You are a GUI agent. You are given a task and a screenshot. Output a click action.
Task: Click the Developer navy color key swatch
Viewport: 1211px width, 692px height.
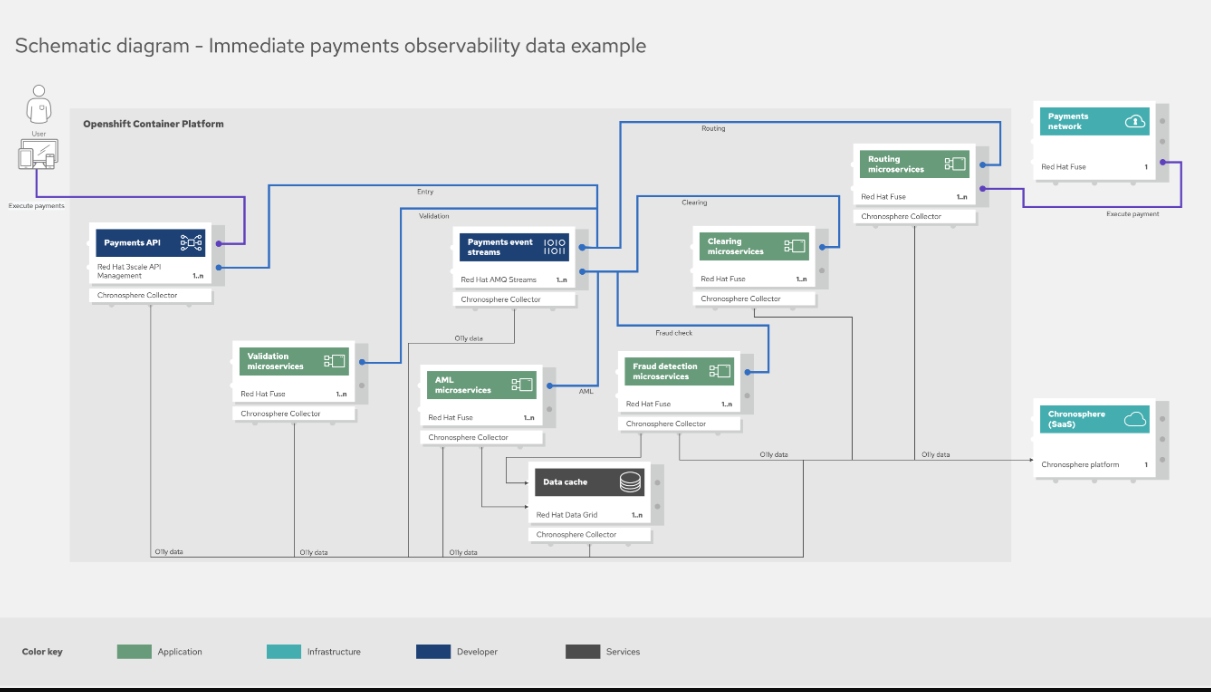(x=433, y=651)
